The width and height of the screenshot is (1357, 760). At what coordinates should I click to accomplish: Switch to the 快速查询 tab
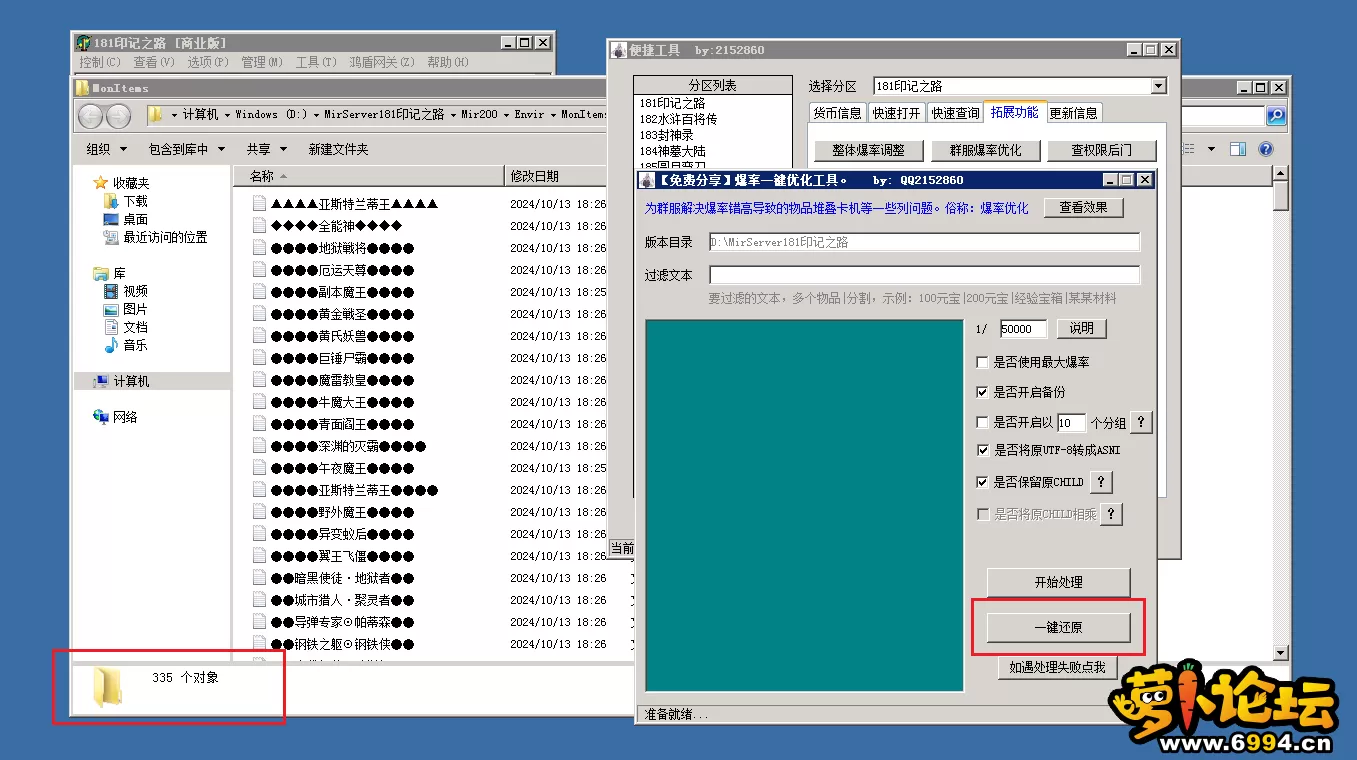(x=955, y=113)
